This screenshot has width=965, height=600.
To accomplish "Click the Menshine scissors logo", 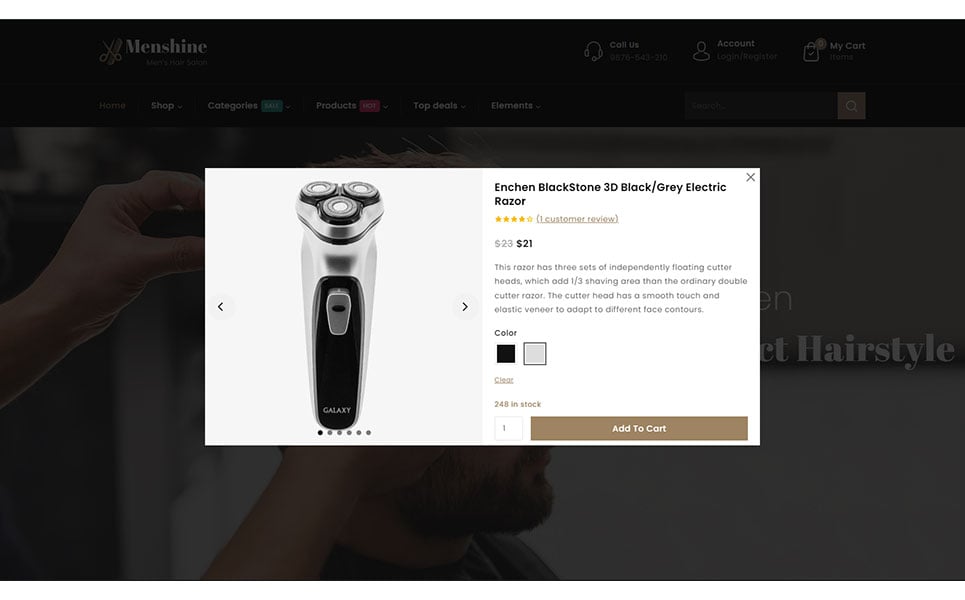I will [x=111, y=52].
